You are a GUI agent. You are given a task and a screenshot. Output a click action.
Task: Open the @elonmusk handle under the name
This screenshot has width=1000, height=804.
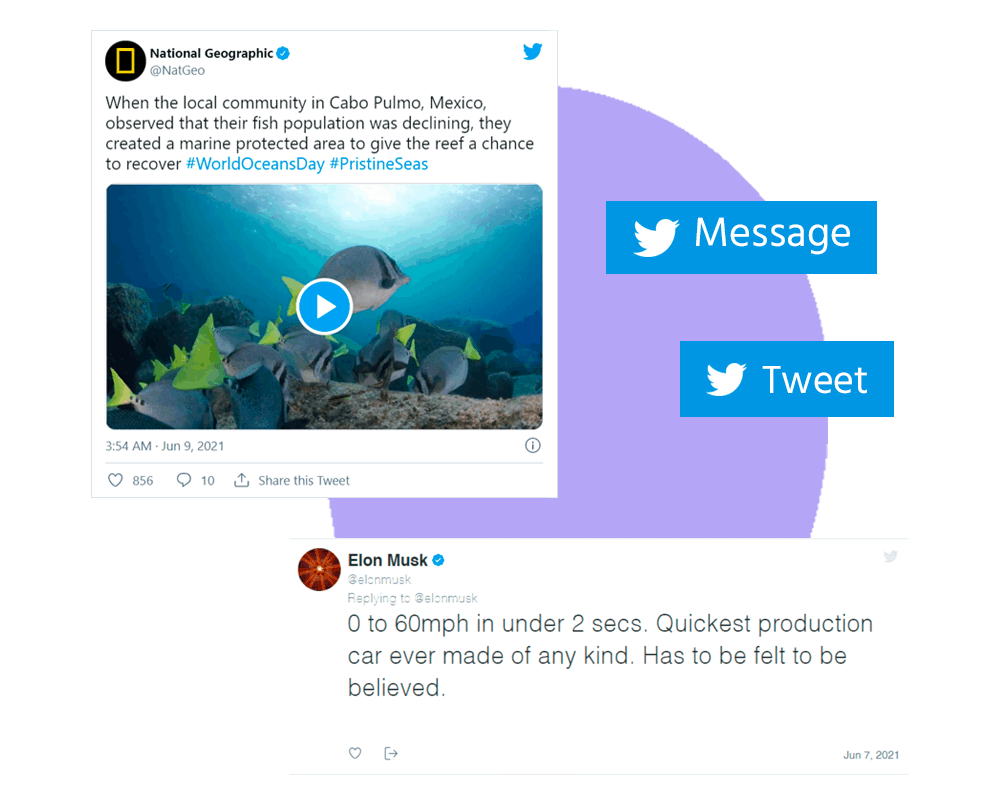[x=379, y=580]
